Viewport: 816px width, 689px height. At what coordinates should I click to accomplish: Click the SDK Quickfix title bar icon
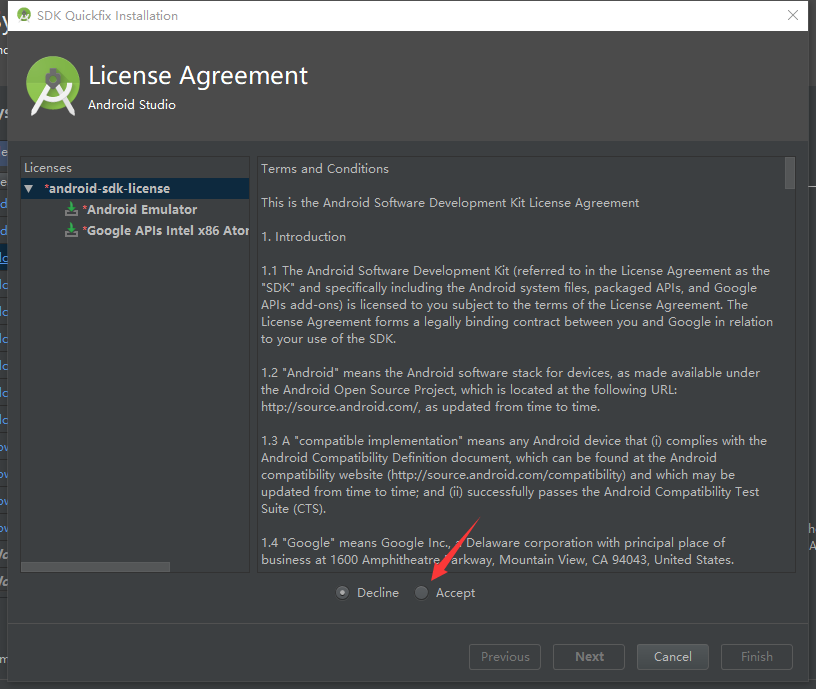coord(24,15)
